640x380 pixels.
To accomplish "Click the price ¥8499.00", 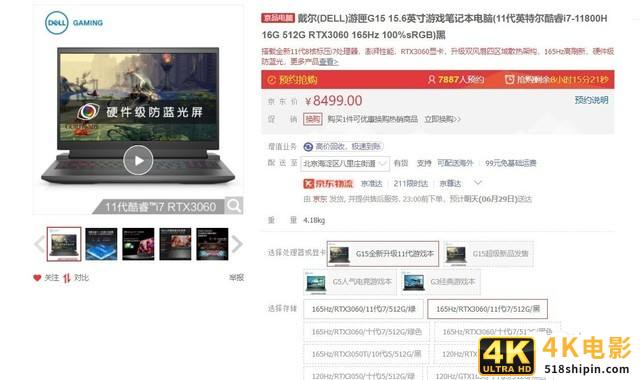I will [334, 101].
